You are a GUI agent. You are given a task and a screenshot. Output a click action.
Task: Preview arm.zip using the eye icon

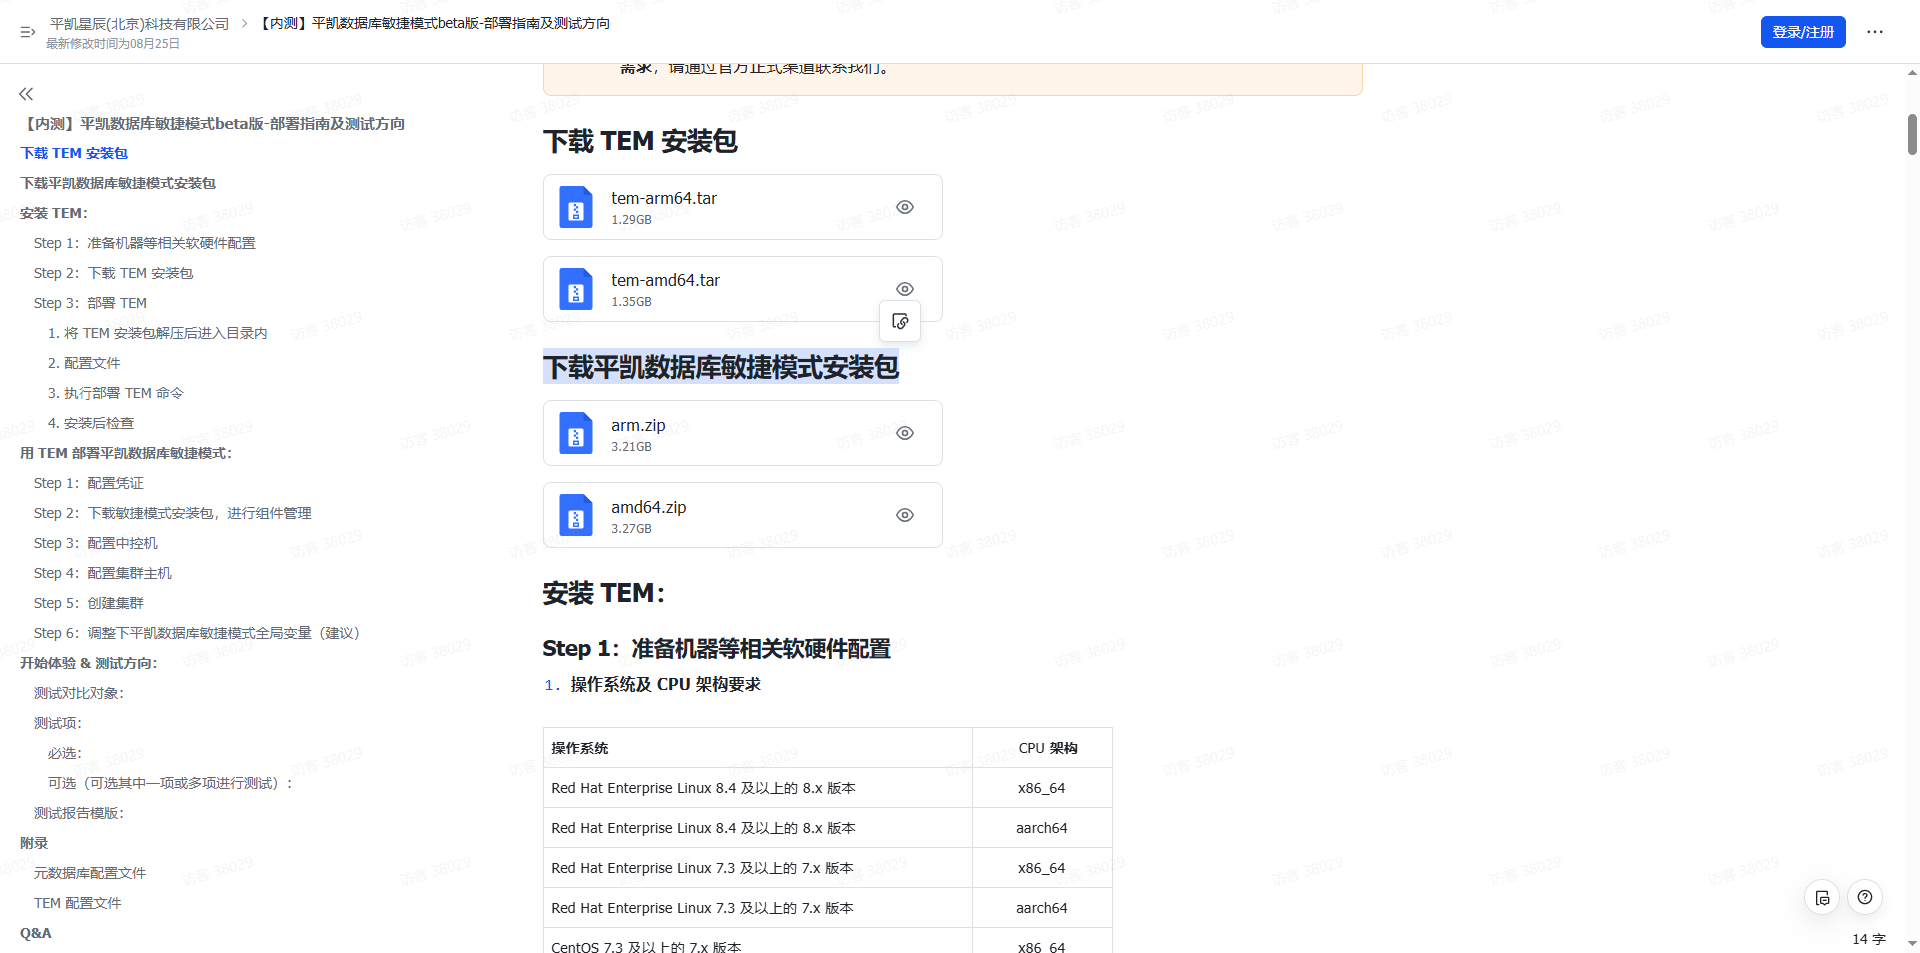point(904,433)
